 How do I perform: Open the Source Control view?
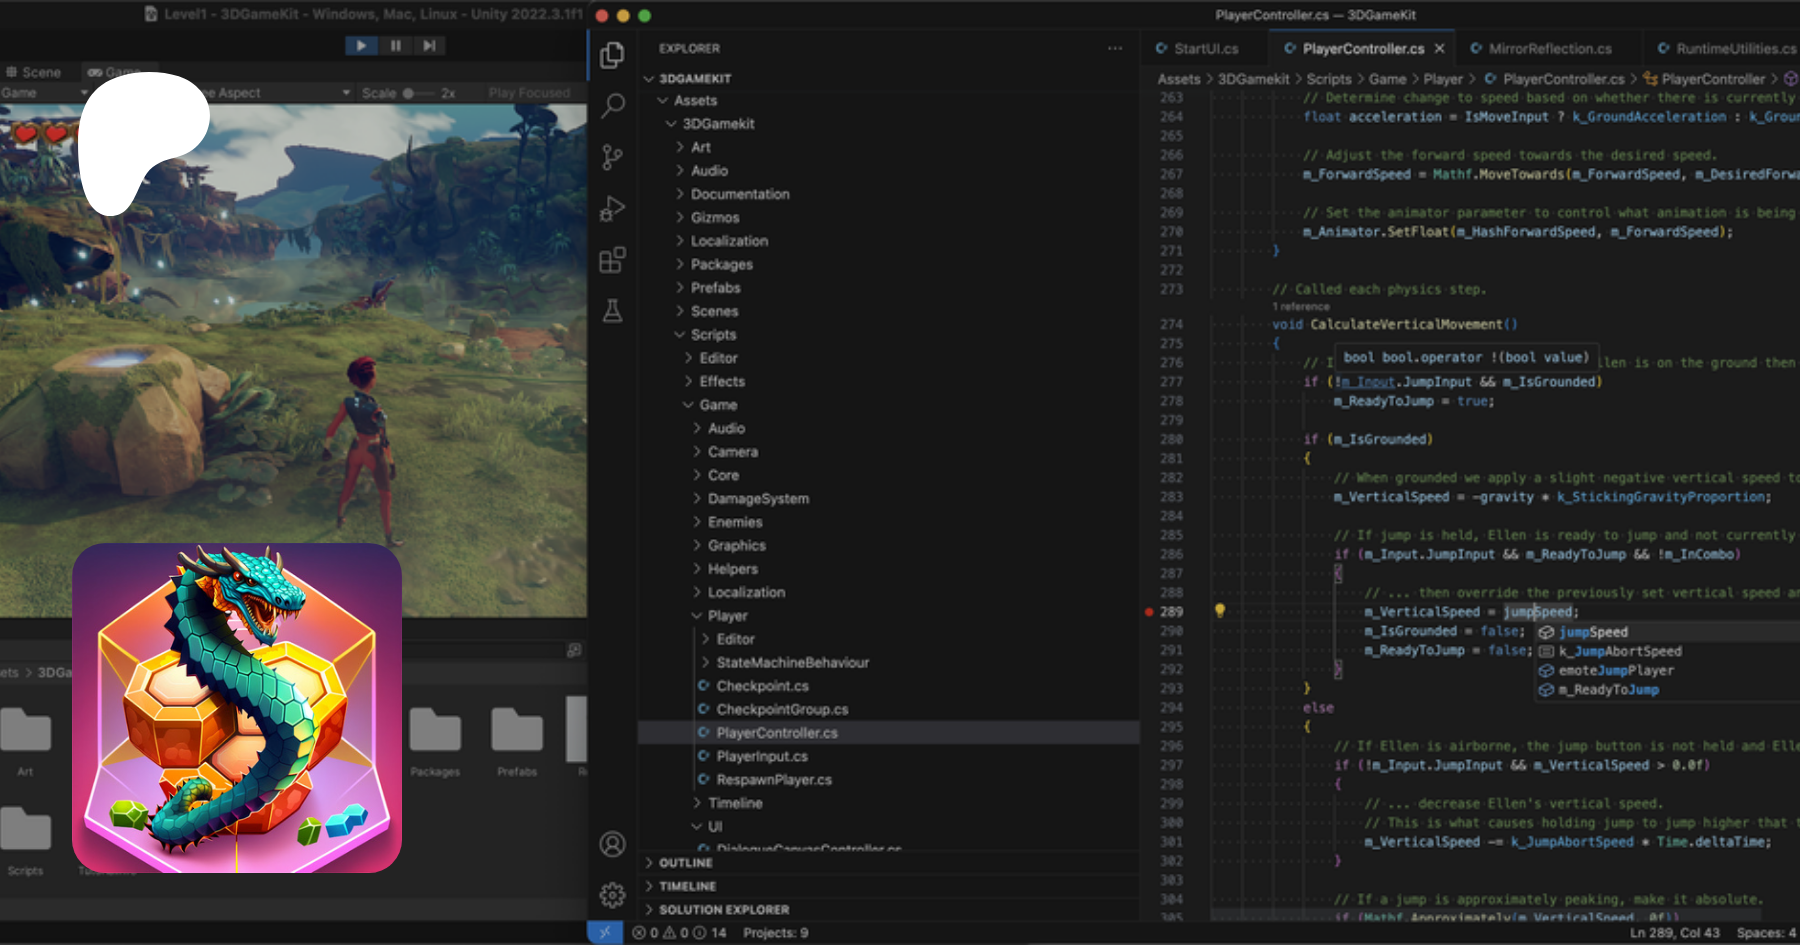[x=613, y=157]
